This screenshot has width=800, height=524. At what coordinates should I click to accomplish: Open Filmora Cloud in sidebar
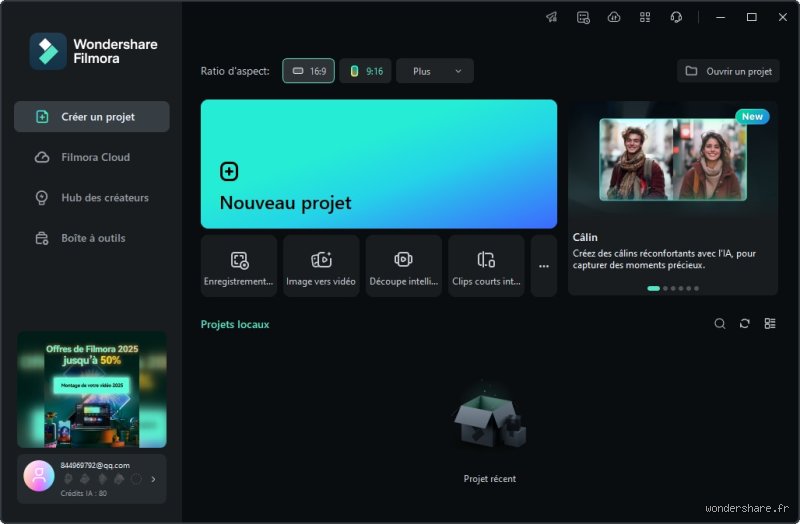(x=92, y=157)
